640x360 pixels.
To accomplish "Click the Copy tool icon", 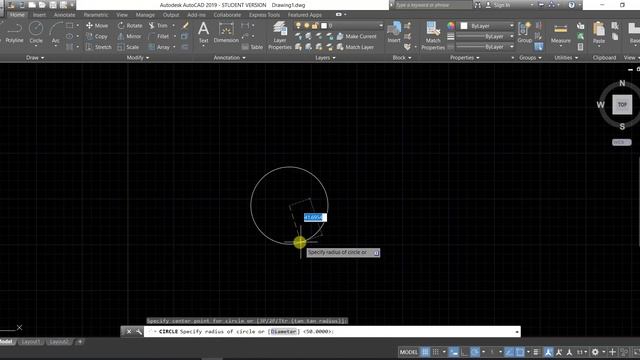I will (89, 36).
